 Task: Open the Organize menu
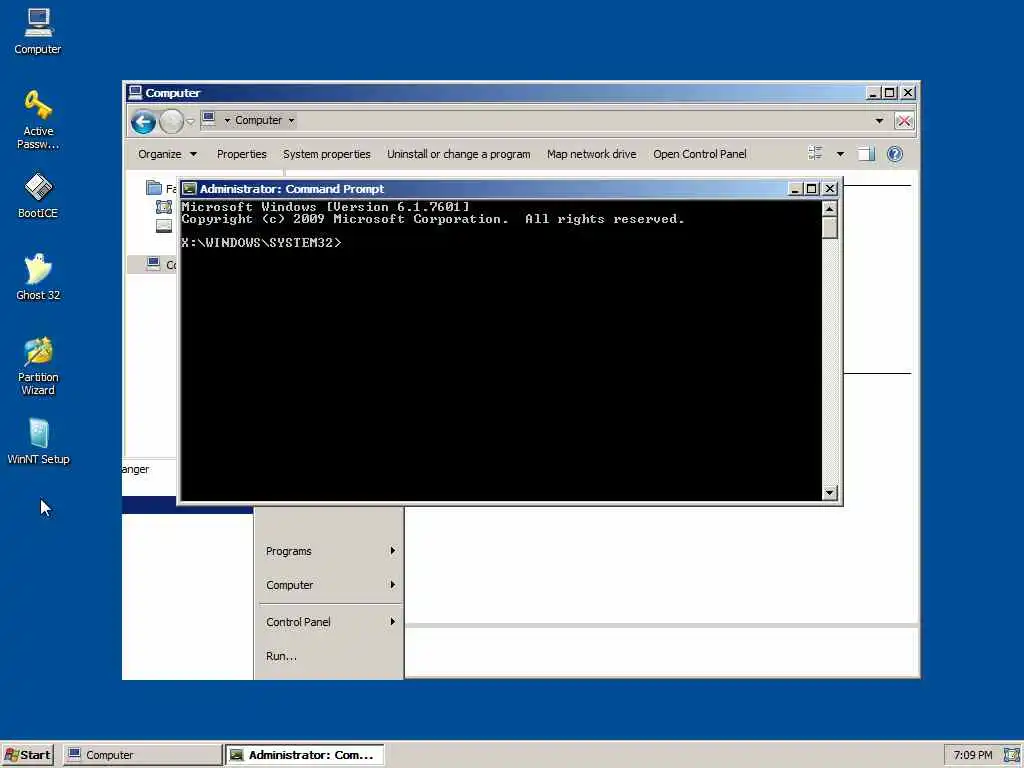click(x=167, y=154)
